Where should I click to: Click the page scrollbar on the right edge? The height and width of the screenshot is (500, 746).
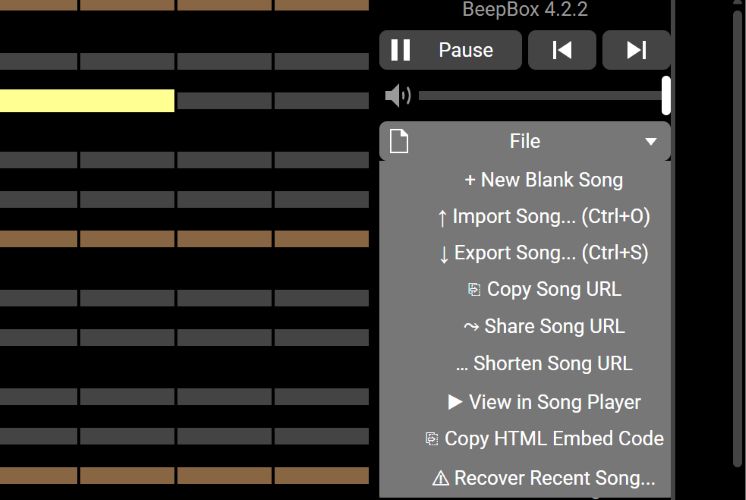(738, 238)
